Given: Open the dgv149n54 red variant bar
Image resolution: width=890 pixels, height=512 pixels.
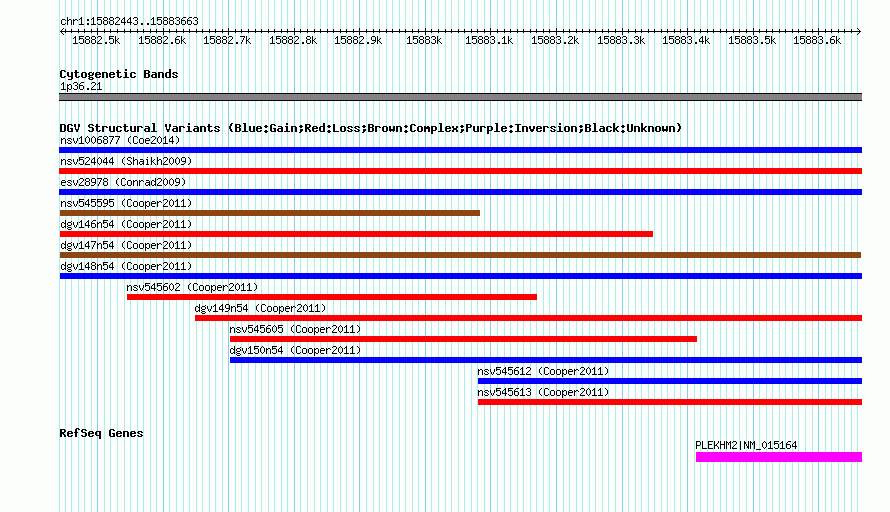Looking at the screenshot, I should click(x=528, y=318).
